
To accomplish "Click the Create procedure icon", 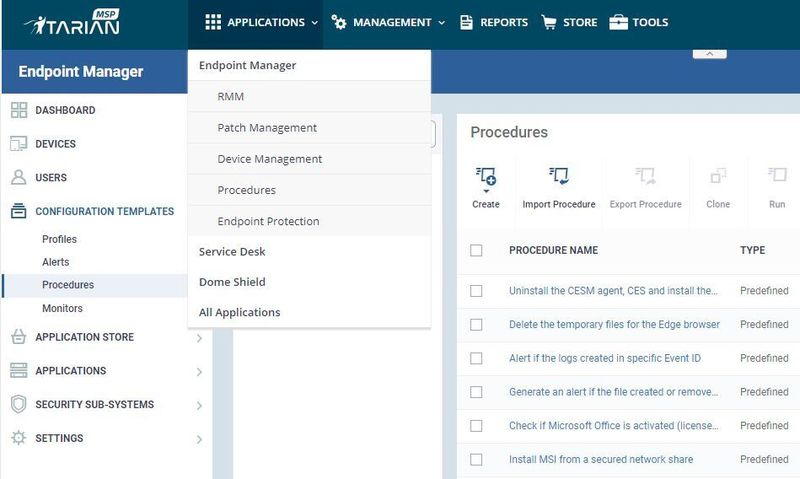I will [x=486, y=178].
